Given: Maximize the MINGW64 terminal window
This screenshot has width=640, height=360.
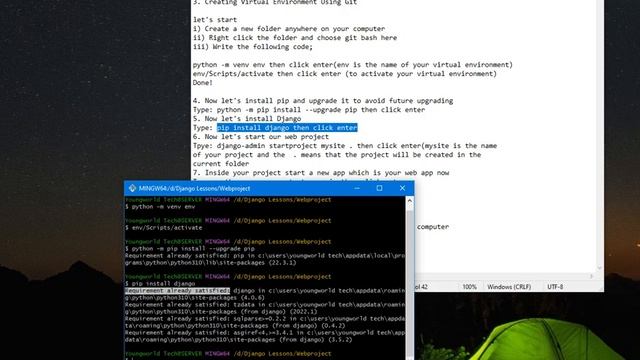Looking at the screenshot, I should (380, 188).
